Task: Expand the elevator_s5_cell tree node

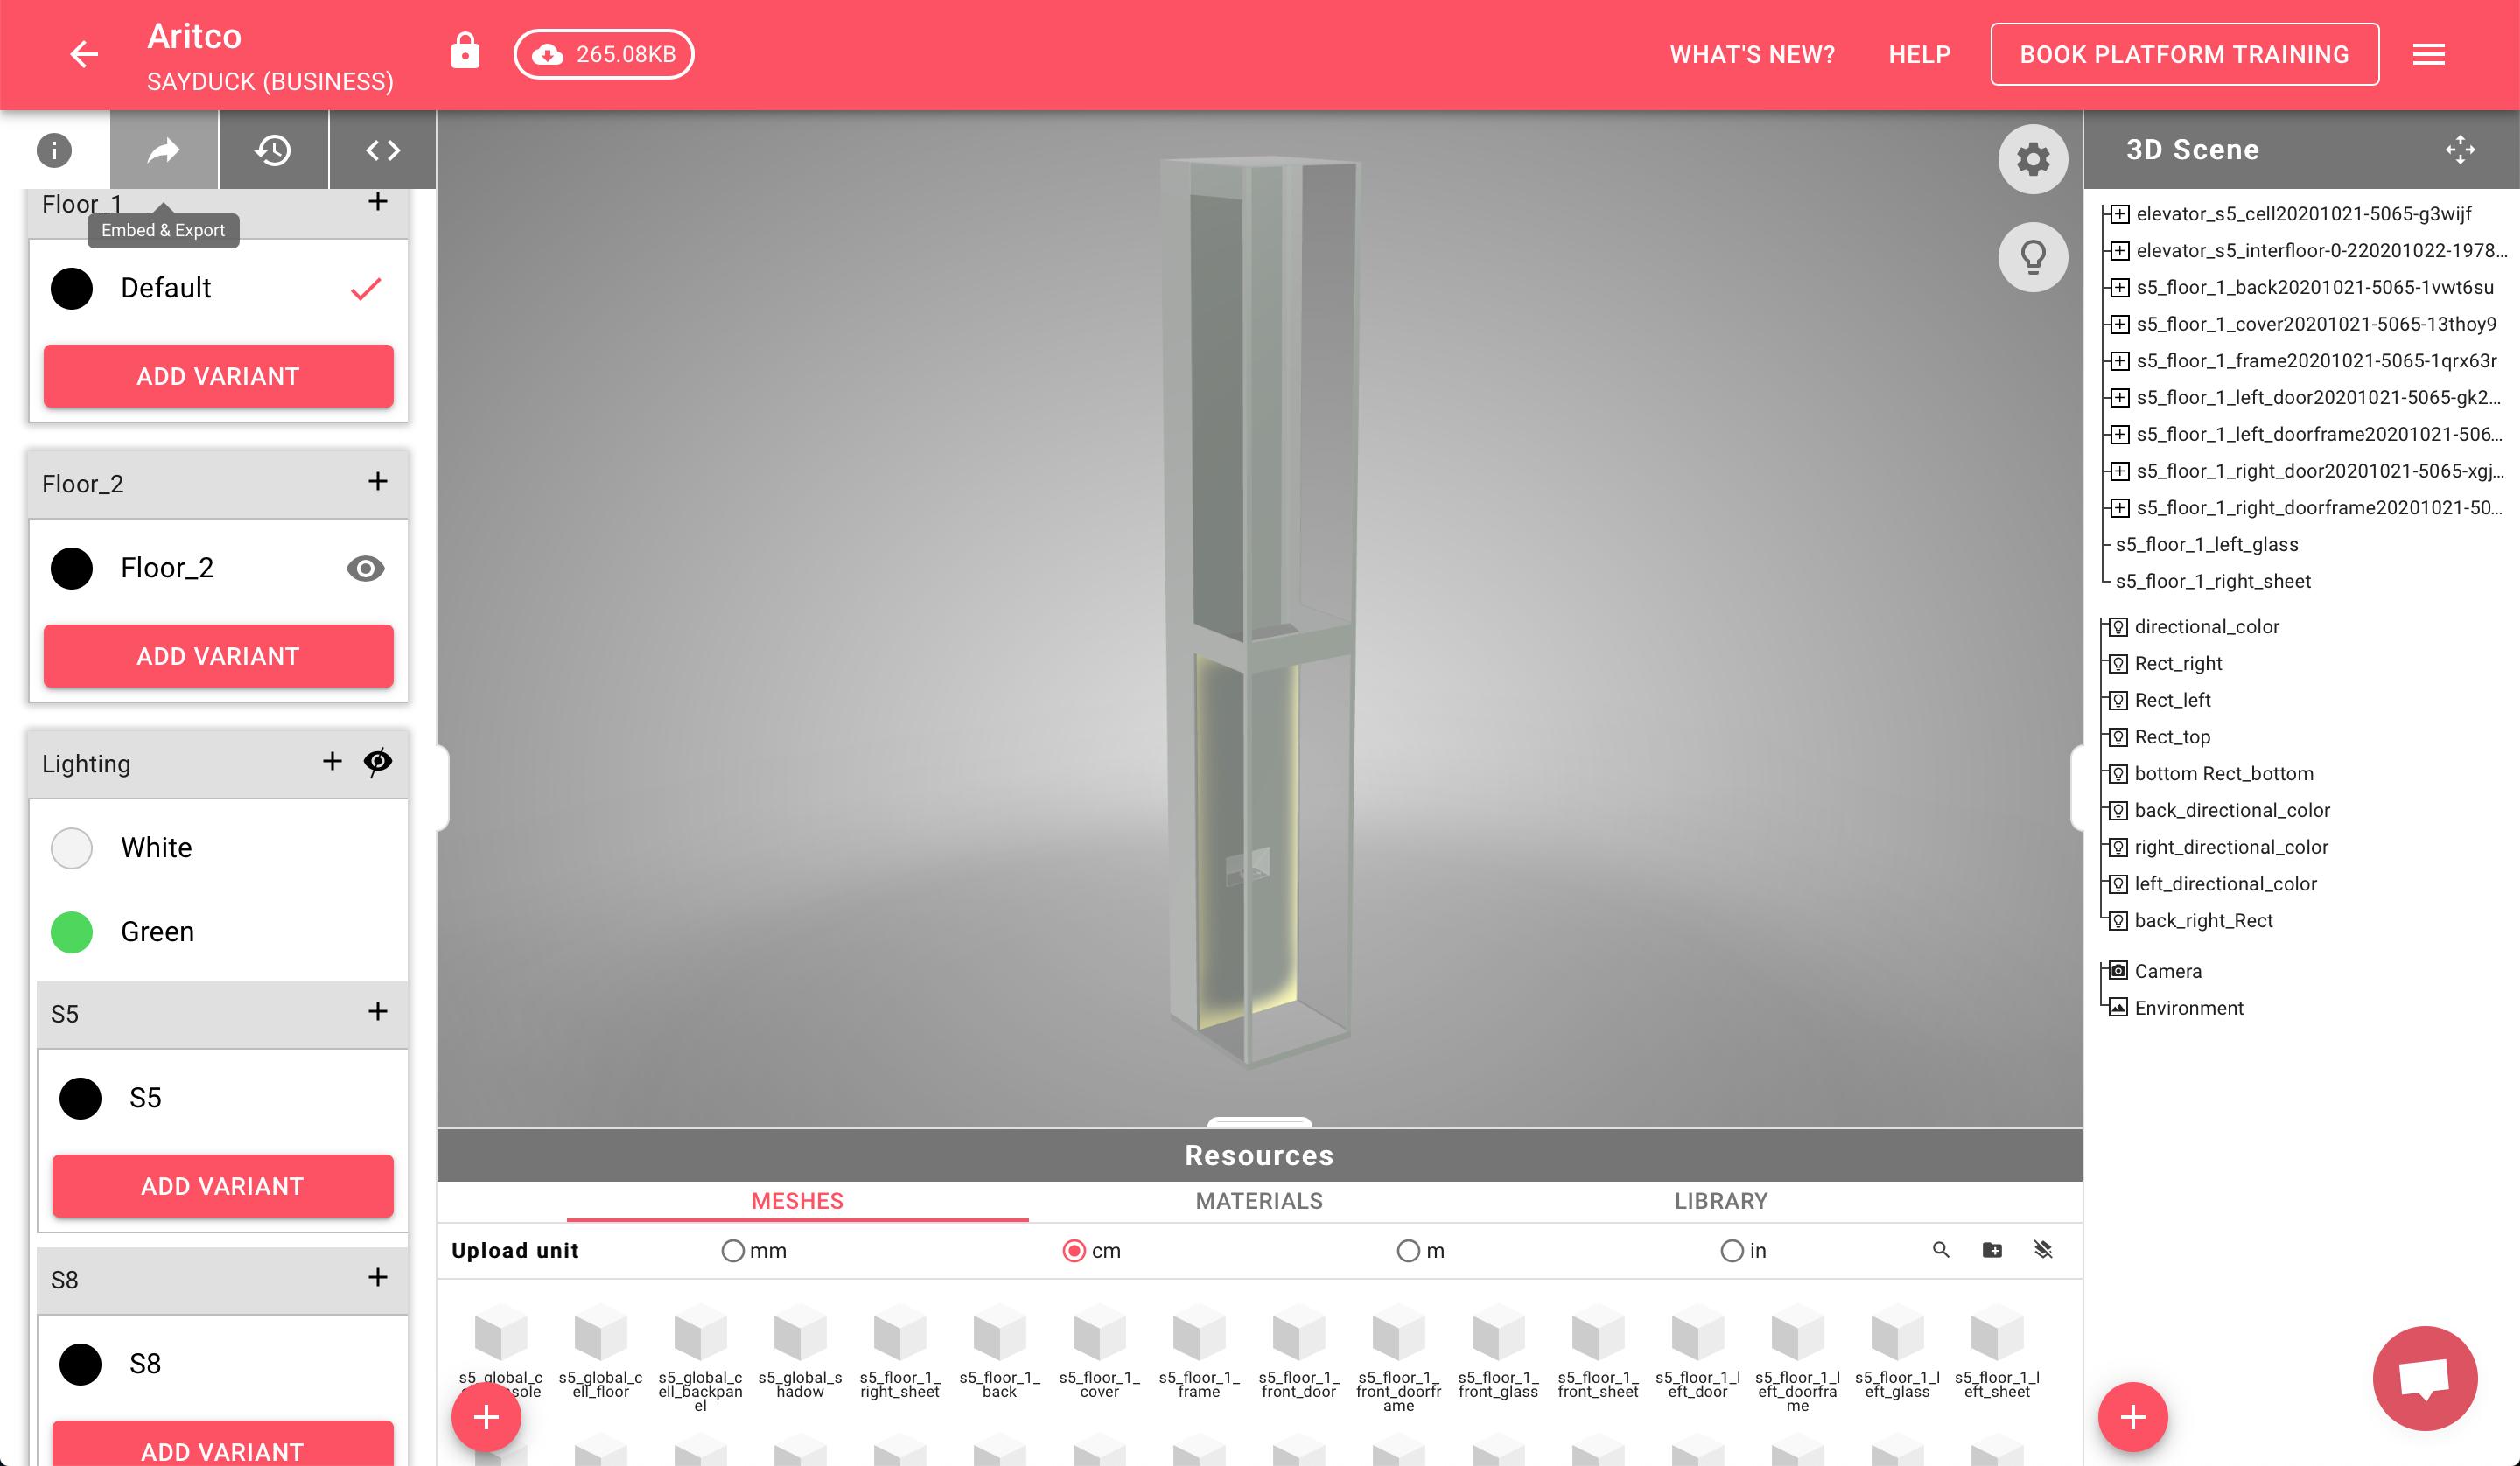Action: tap(2119, 214)
